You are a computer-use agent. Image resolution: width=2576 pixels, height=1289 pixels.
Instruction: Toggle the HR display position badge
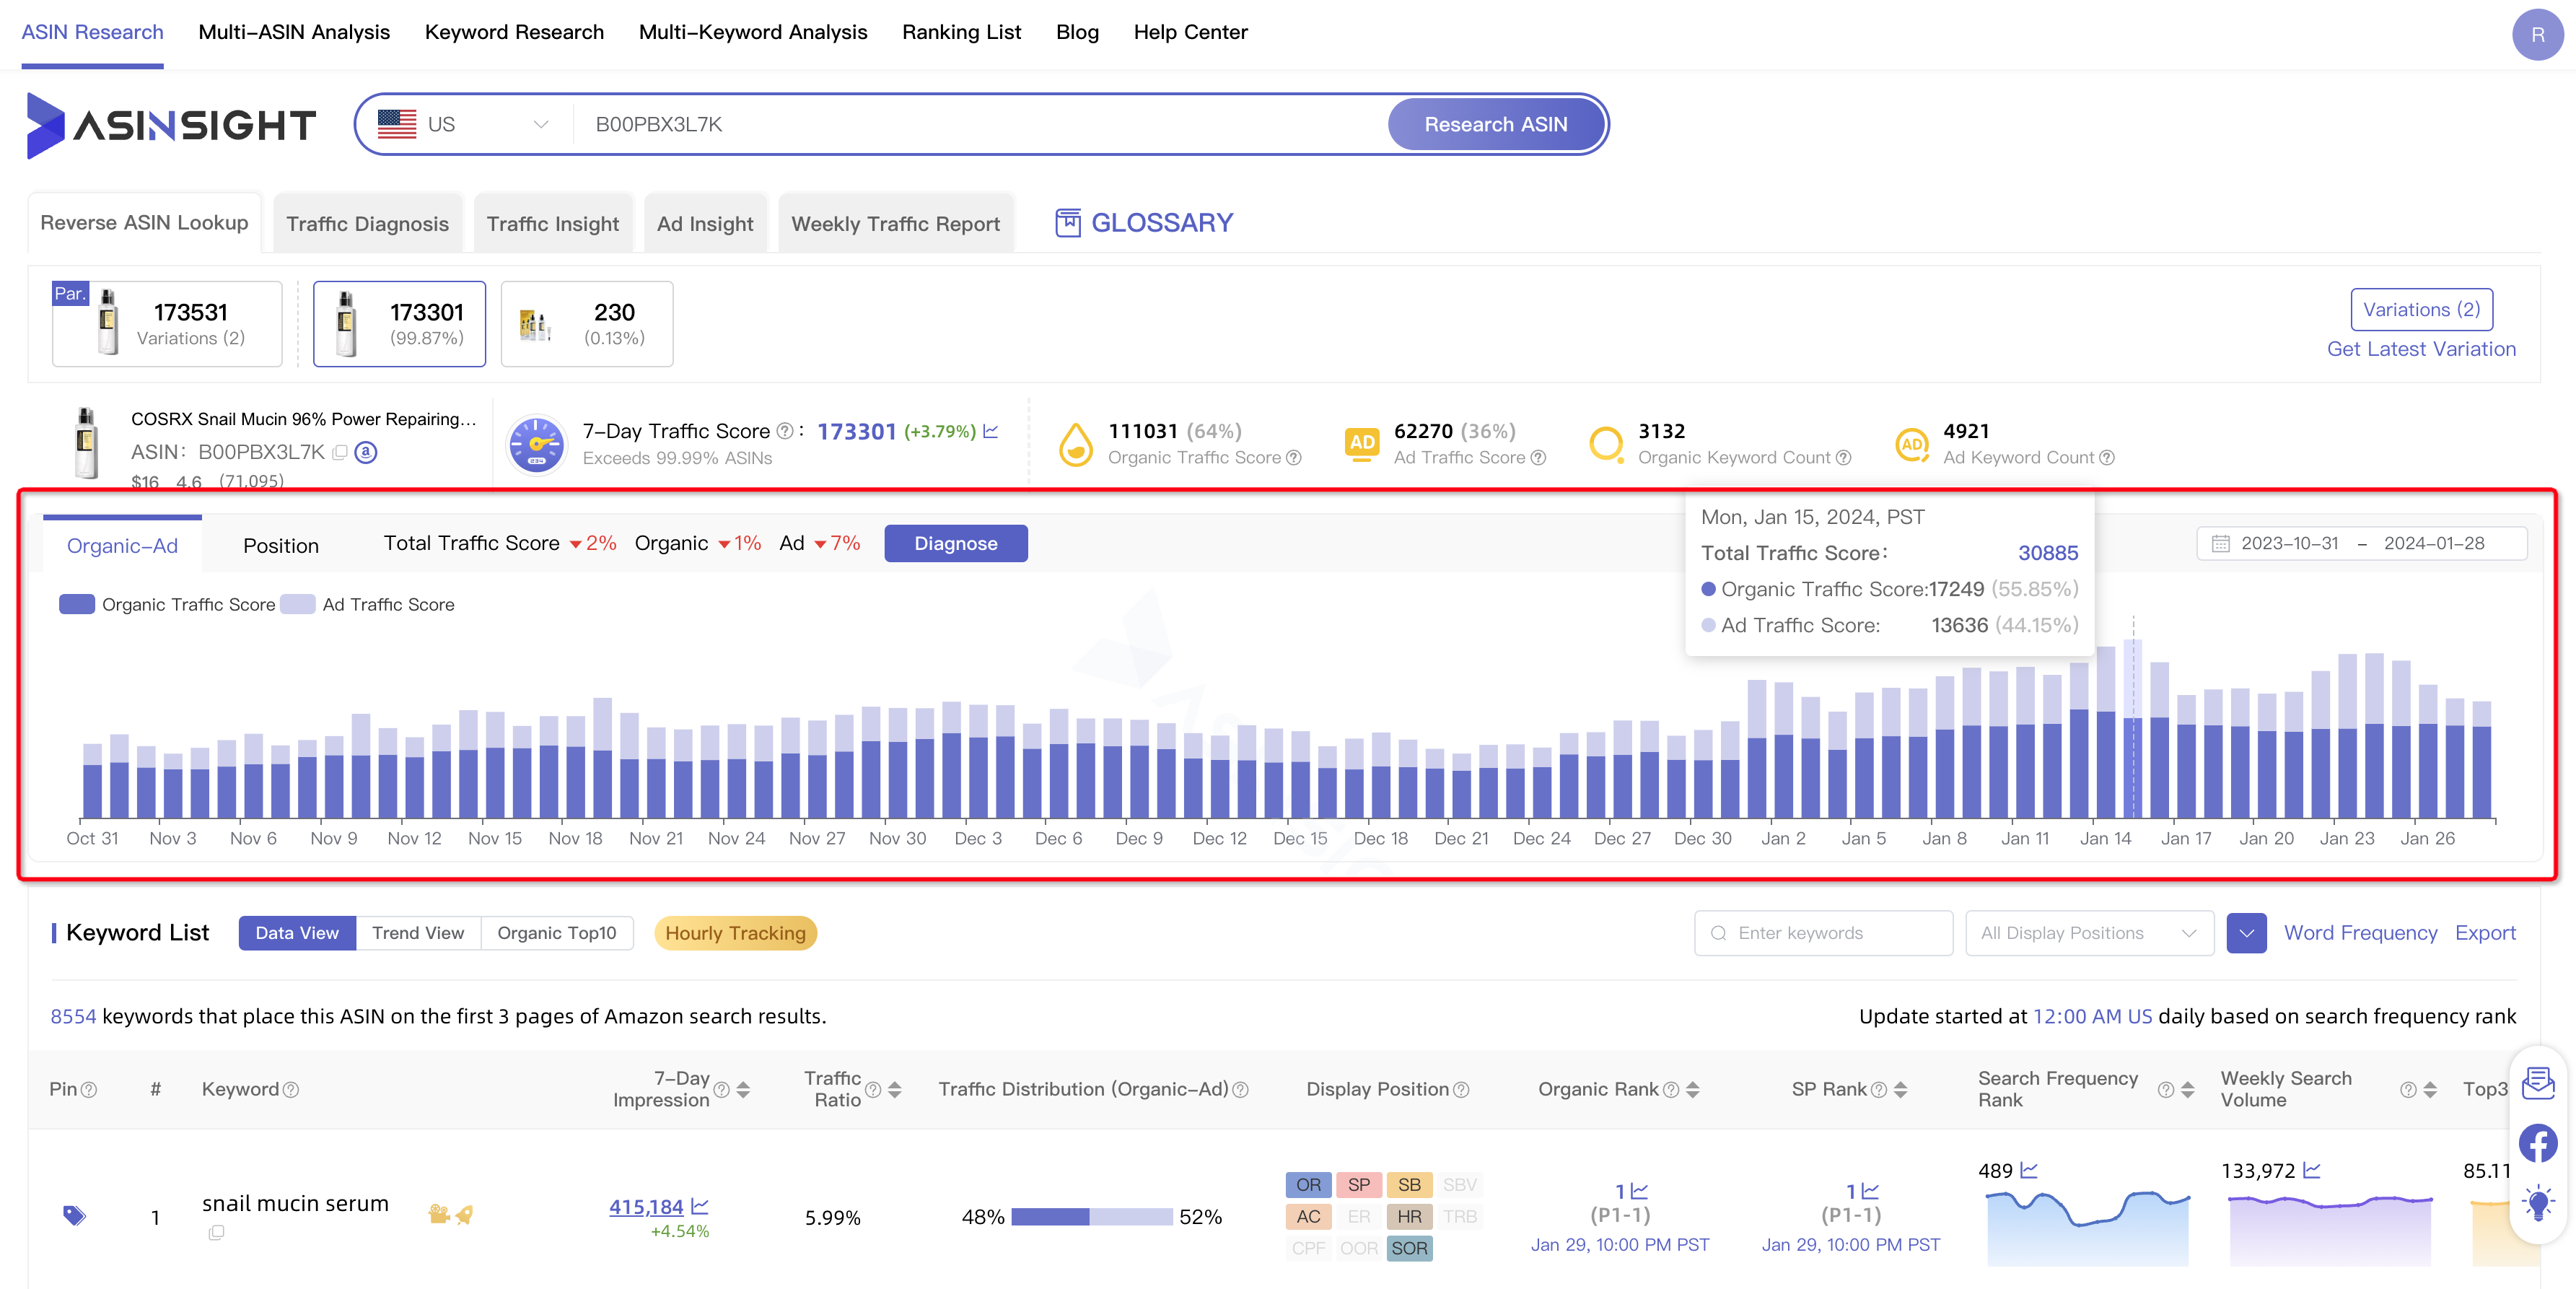[1409, 1216]
